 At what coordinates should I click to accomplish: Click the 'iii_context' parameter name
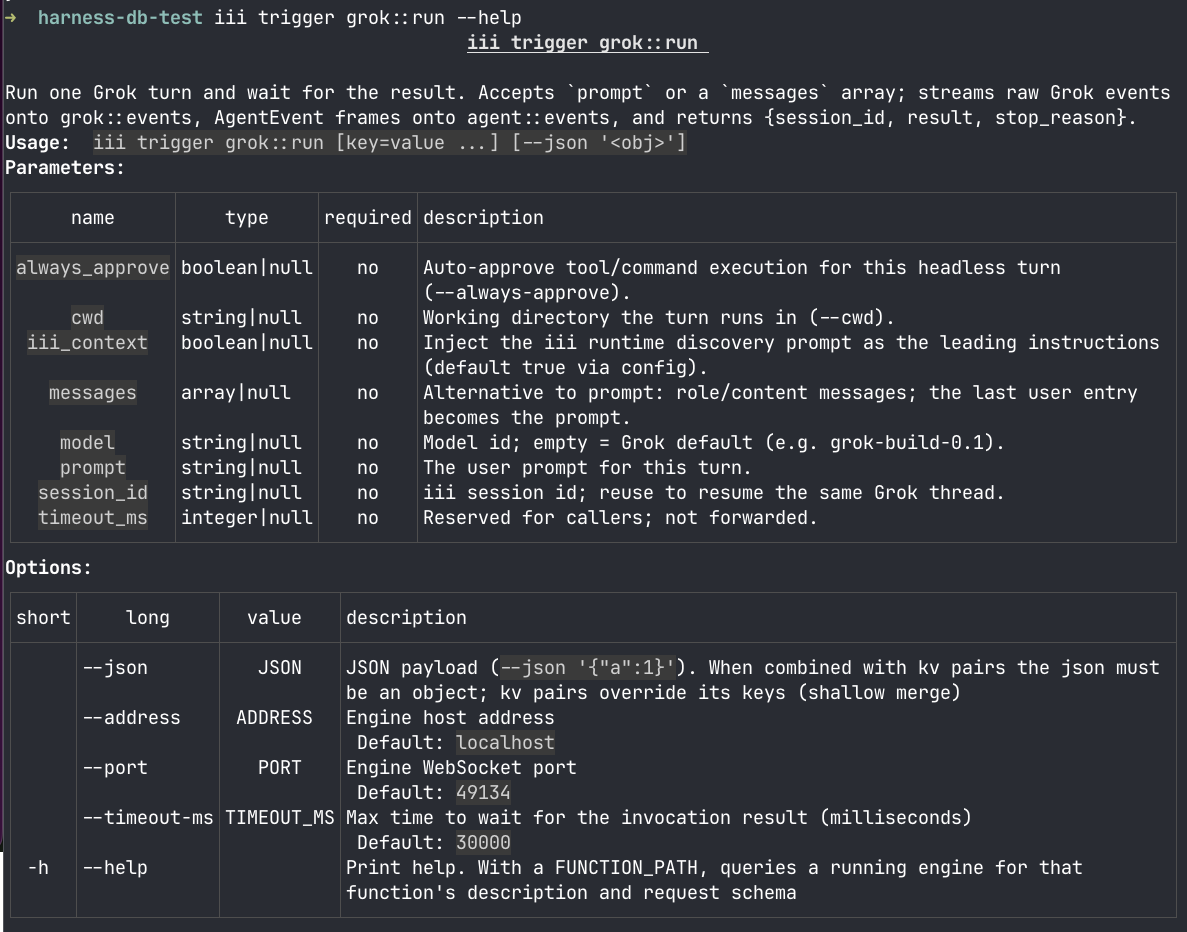[87, 343]
